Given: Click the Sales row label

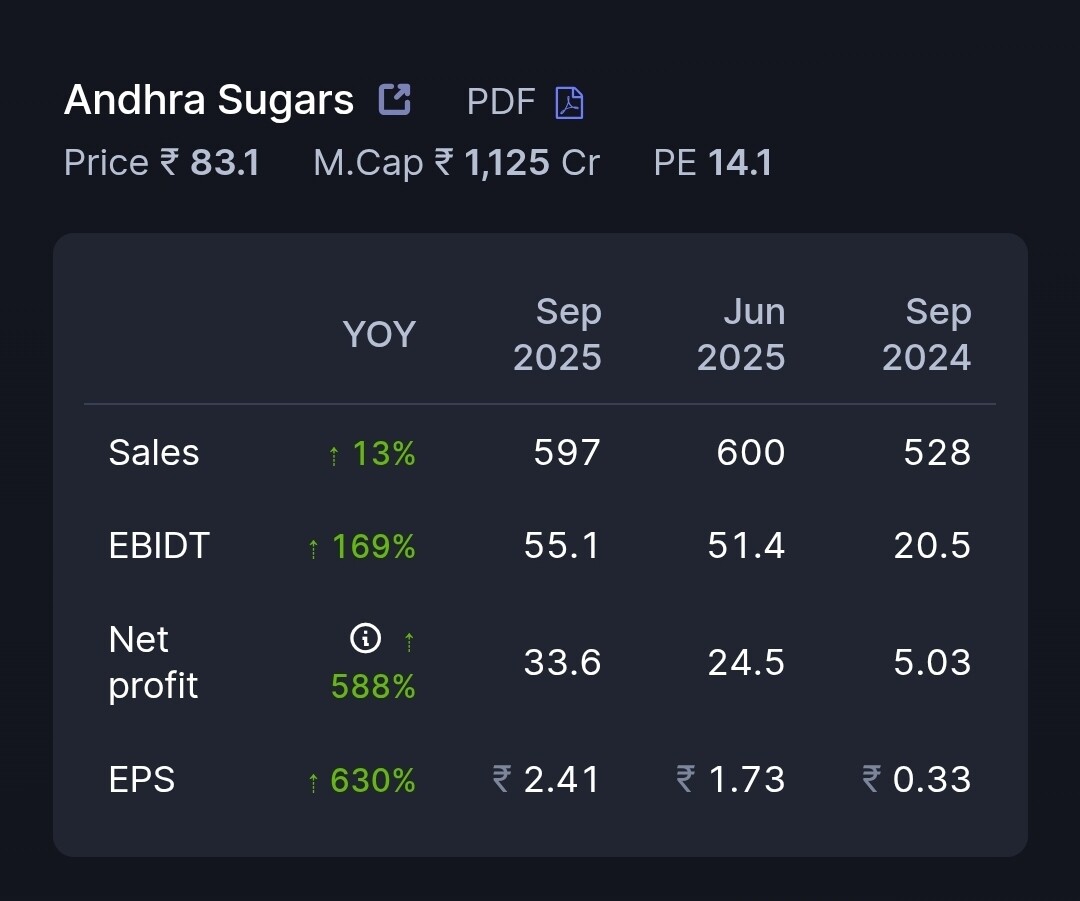Looking at the screenshot, I should (x=154, y=453).
